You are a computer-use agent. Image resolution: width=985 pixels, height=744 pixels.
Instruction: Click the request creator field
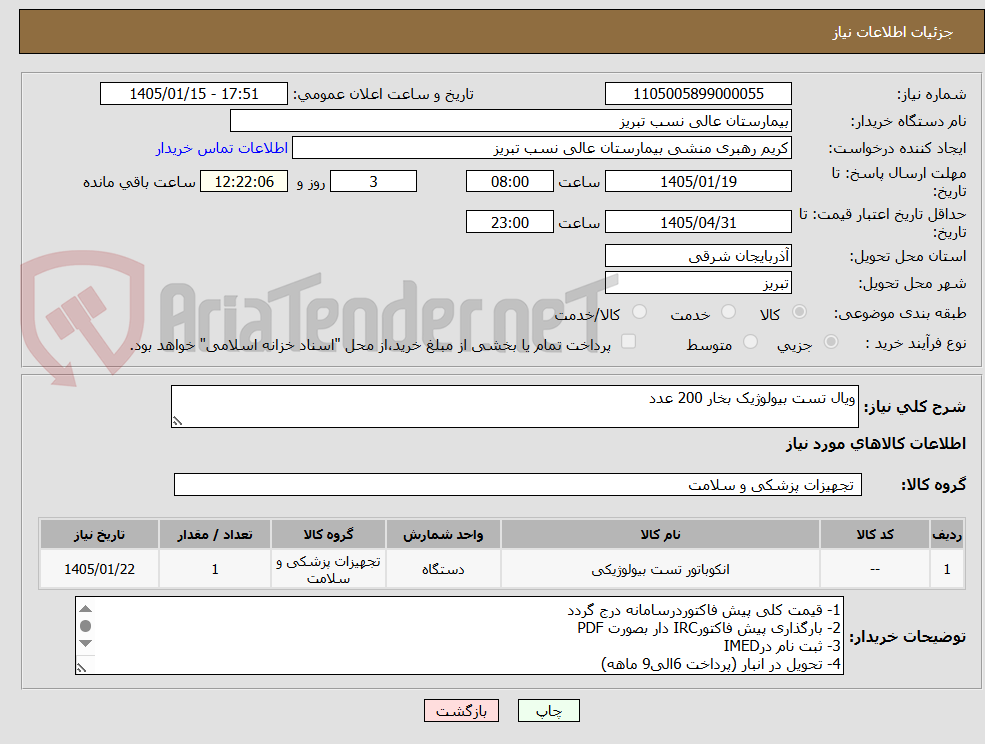(x=542, y=148)
